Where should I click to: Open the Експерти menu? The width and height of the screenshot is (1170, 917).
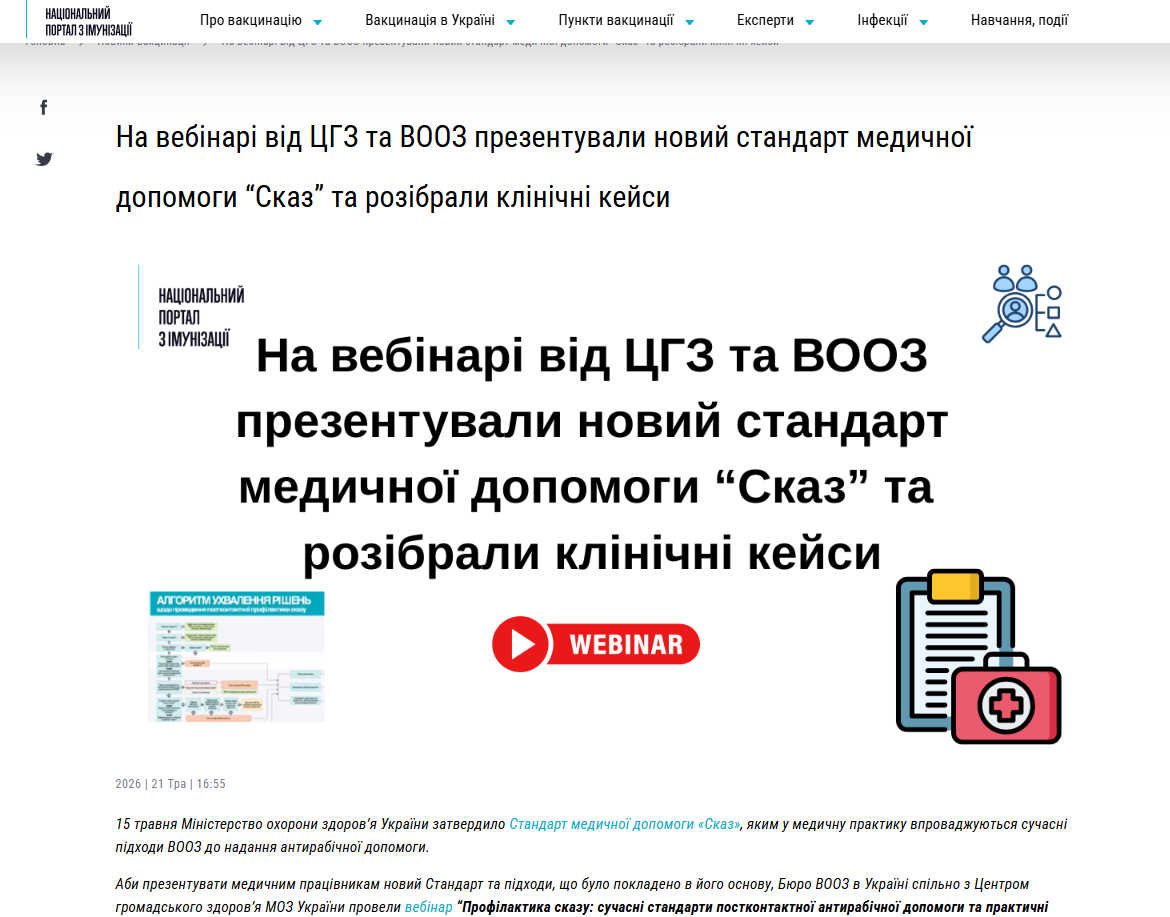click(765, 20)
